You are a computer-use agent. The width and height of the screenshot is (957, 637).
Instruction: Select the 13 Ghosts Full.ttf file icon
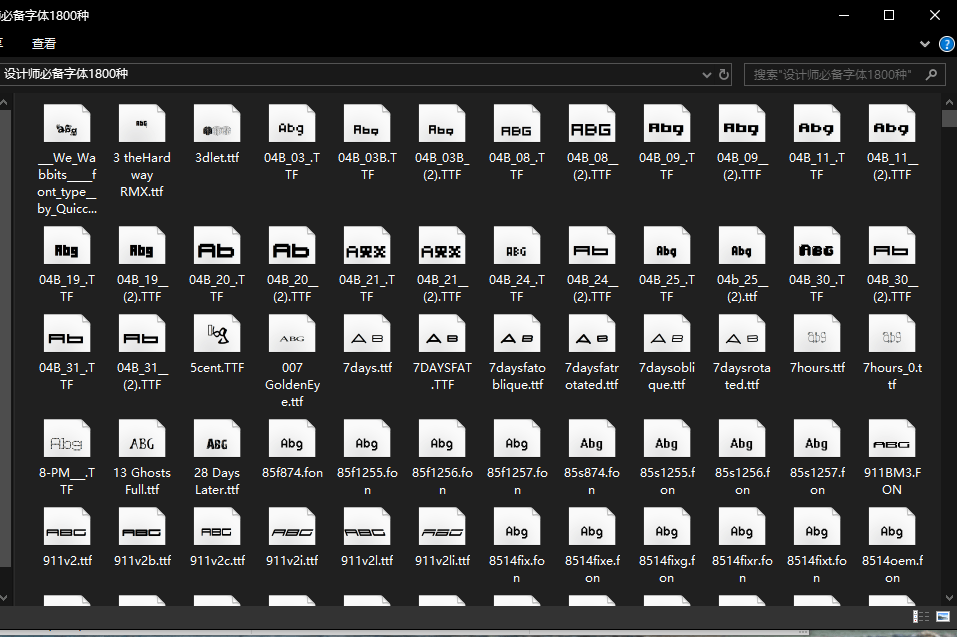(142, 439)
